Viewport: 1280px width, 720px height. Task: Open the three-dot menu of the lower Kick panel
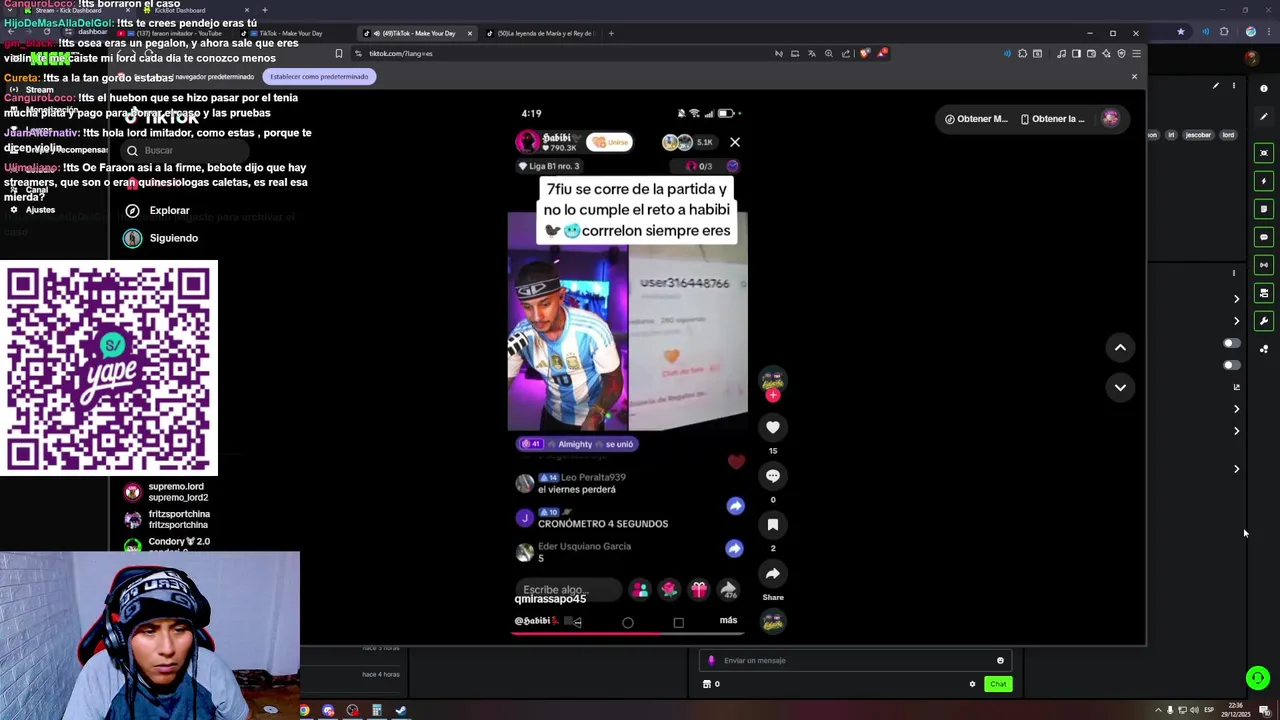1234,272
